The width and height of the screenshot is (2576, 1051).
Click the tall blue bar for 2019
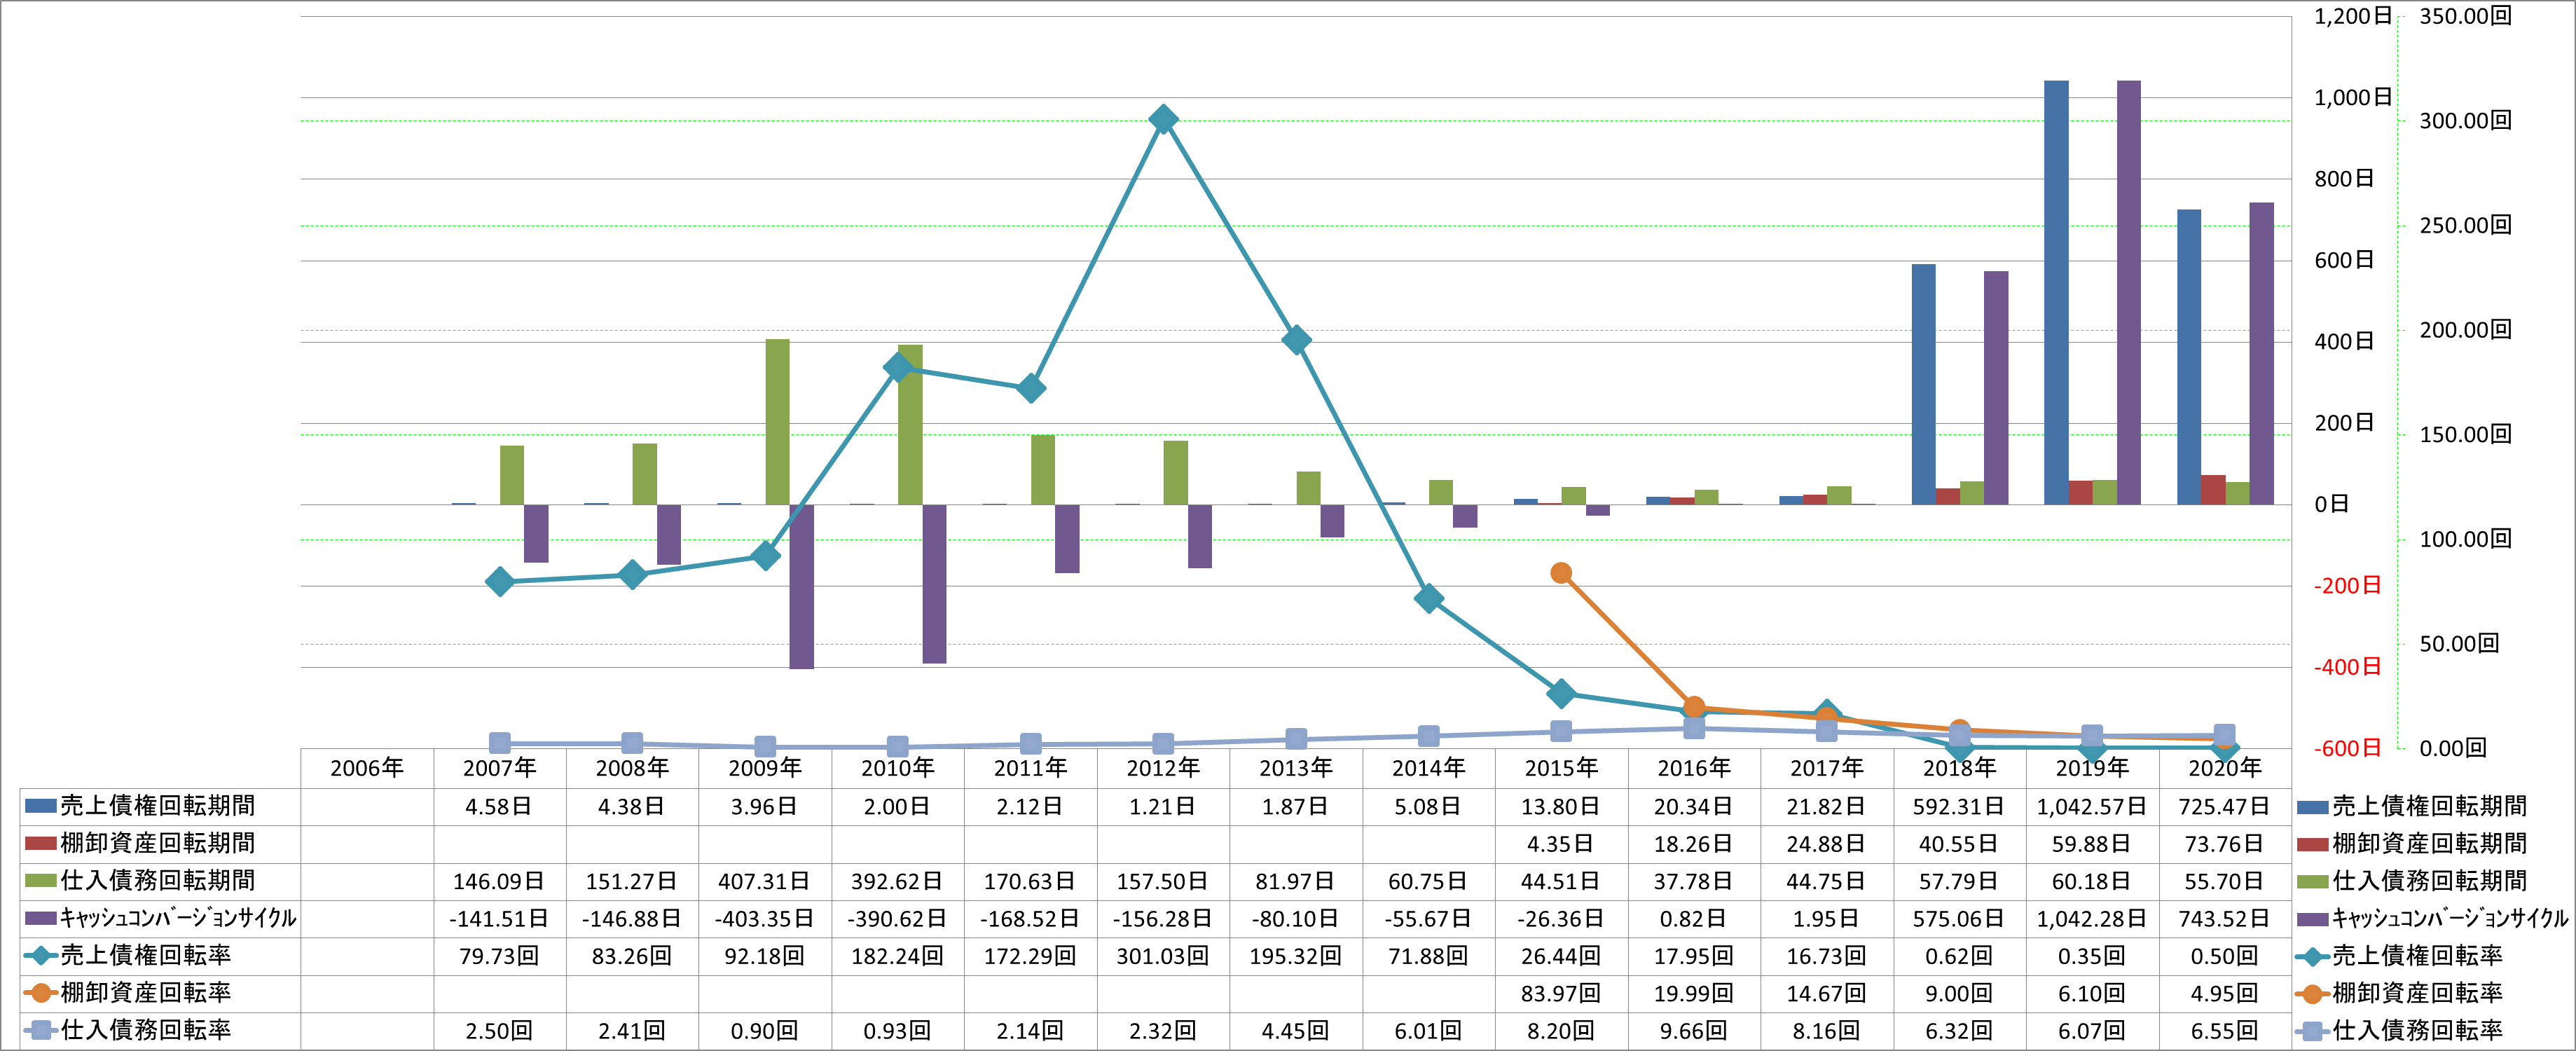coord(2056,292)
